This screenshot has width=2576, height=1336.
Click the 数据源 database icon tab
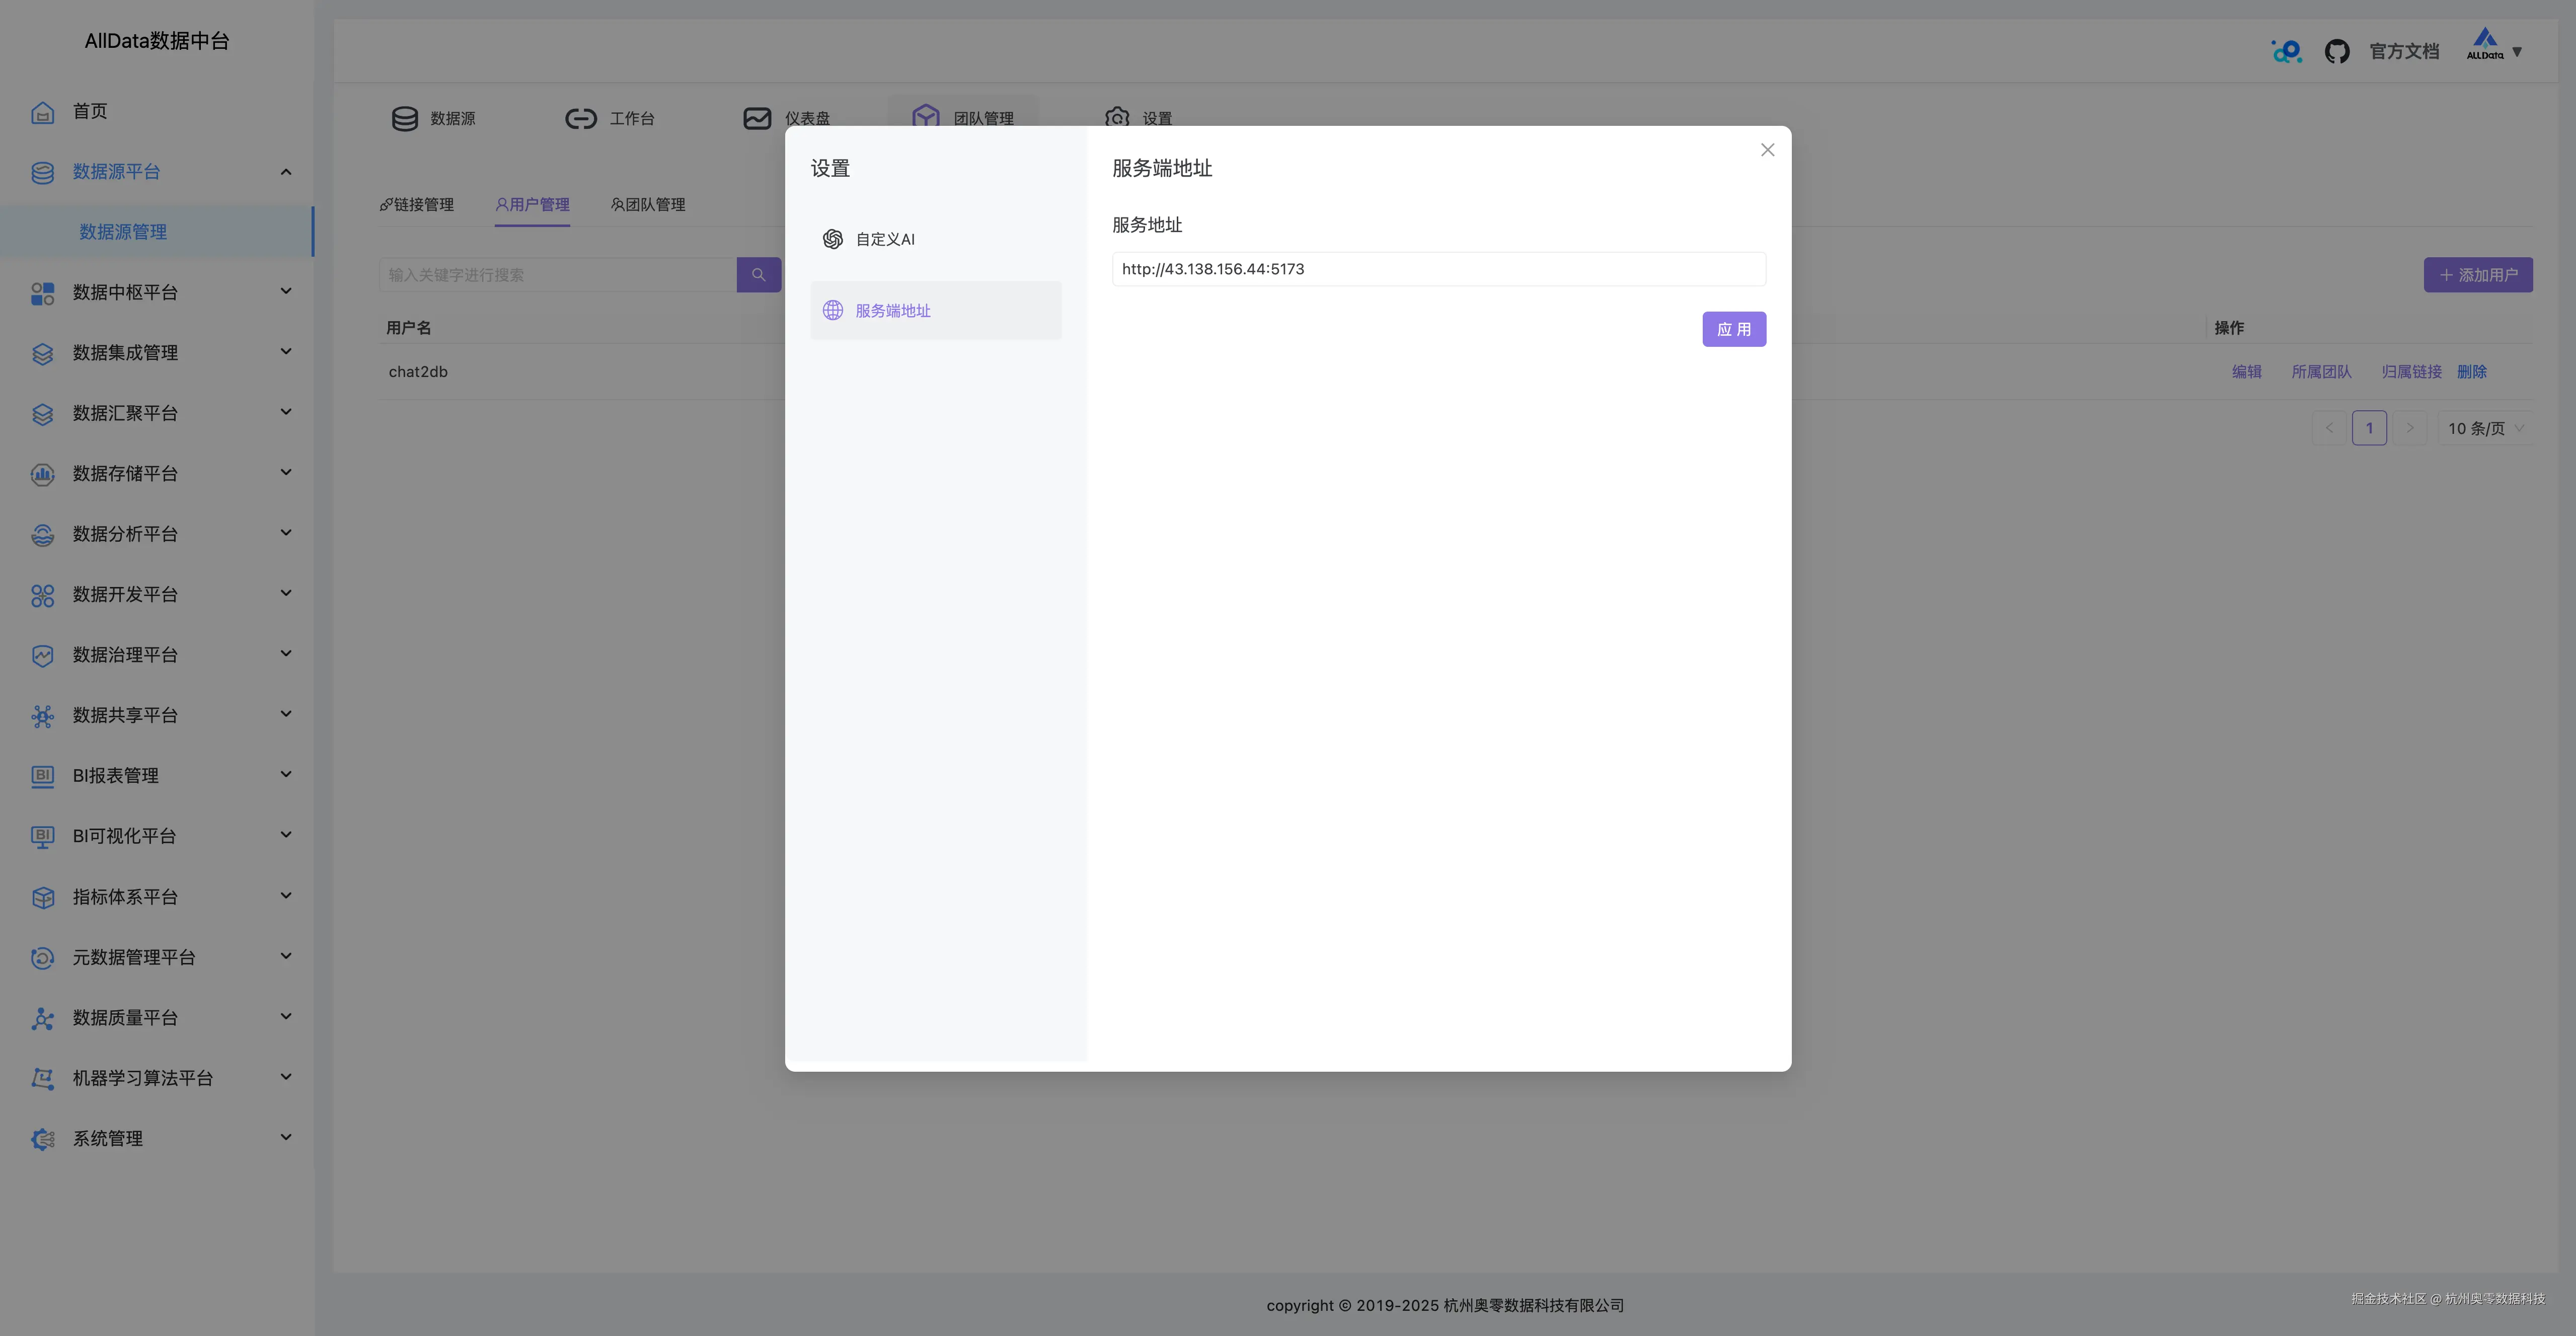point(404,119)
